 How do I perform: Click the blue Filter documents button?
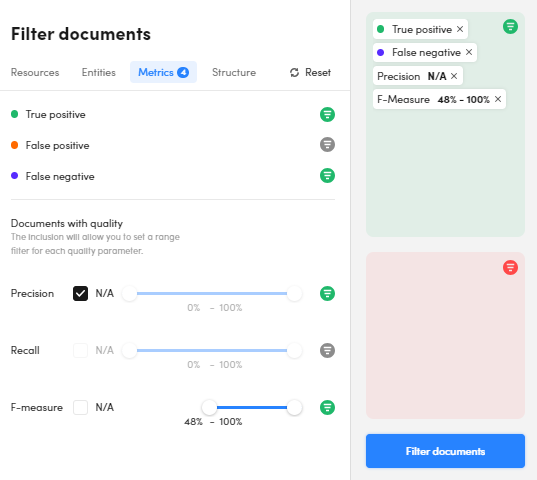(x=445, y=451)
